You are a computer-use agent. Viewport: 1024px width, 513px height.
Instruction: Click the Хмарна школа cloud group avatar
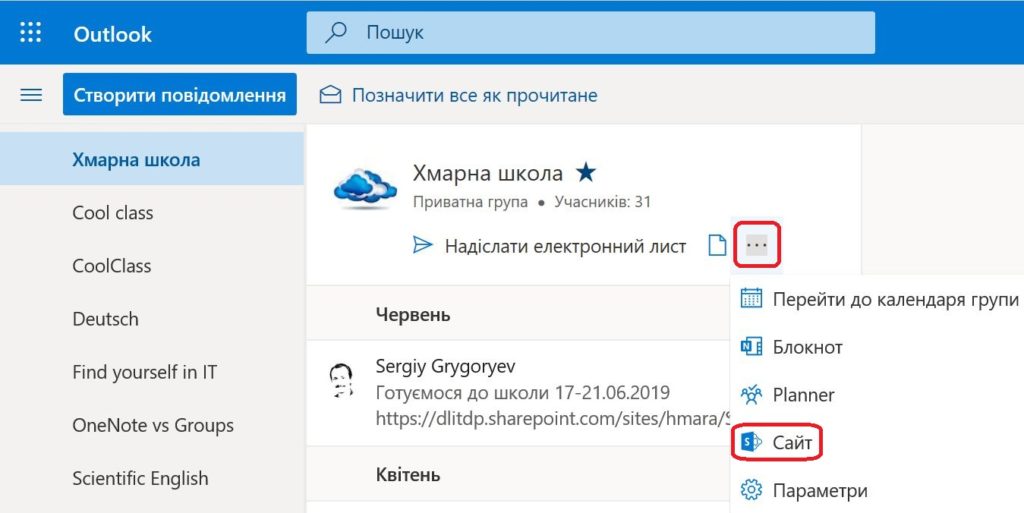coord(365,188)
